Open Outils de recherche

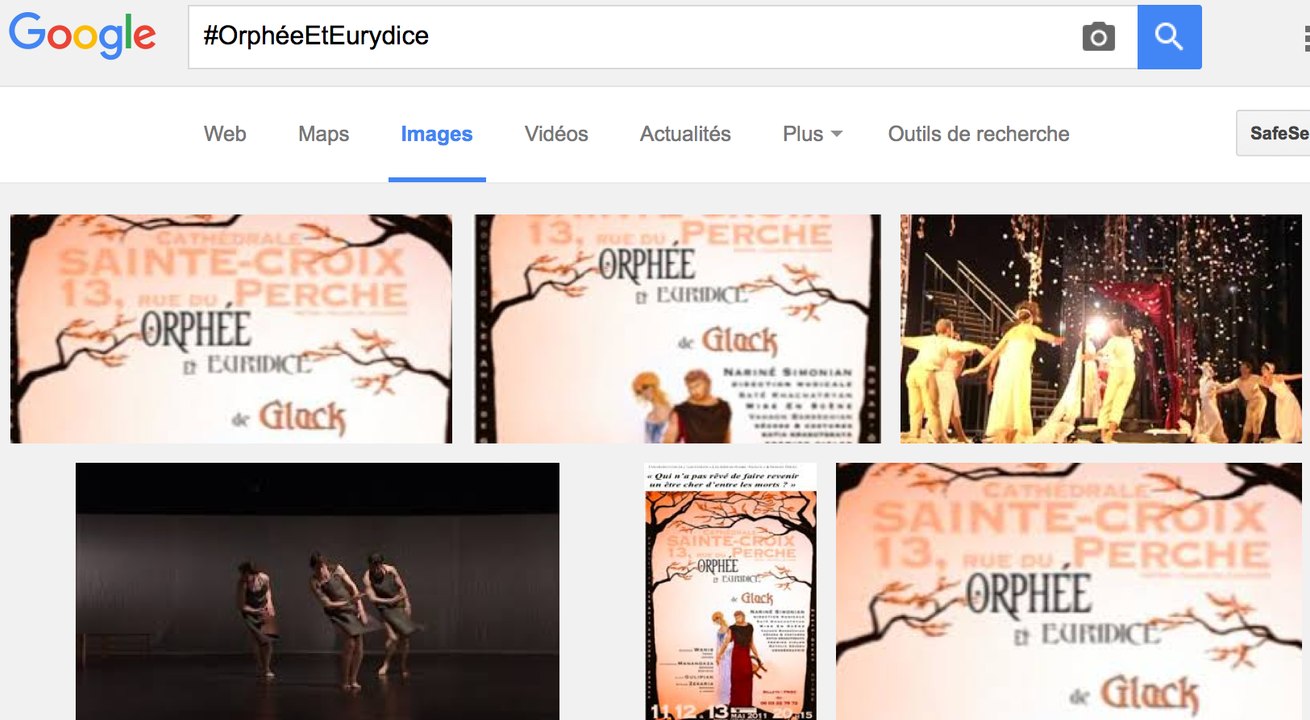(x=979, y=134)
